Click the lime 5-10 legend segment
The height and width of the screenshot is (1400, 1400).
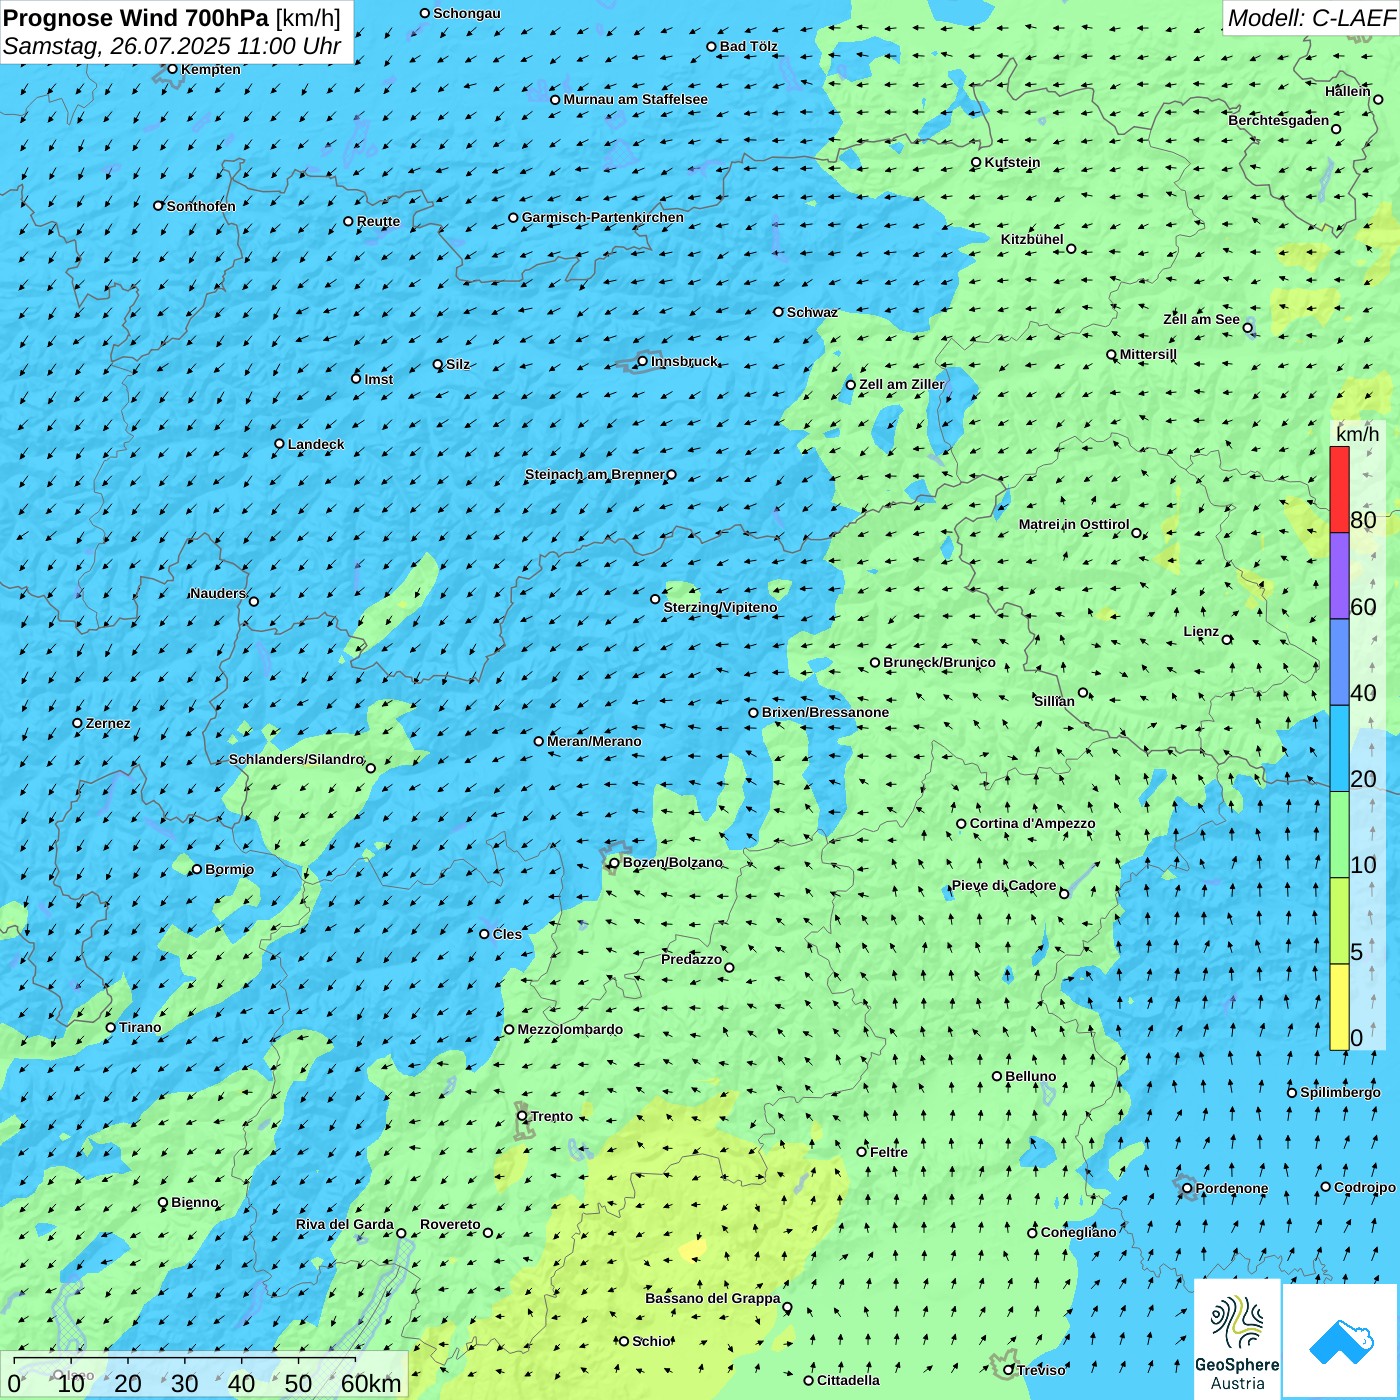(1339, 921)
